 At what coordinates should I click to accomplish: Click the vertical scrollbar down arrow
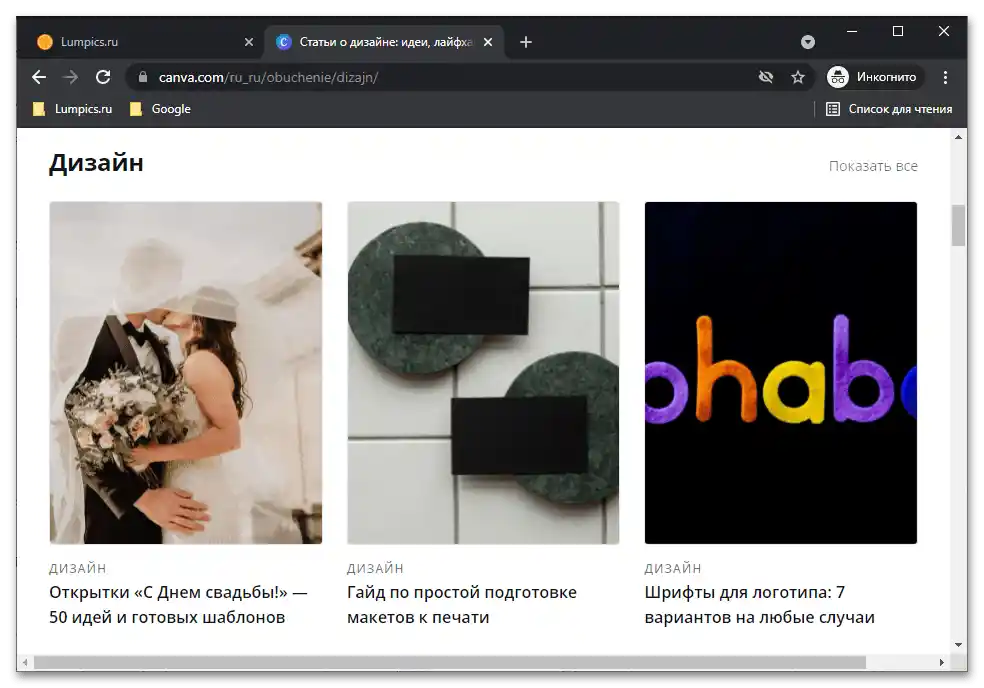[x=958, y=645]
